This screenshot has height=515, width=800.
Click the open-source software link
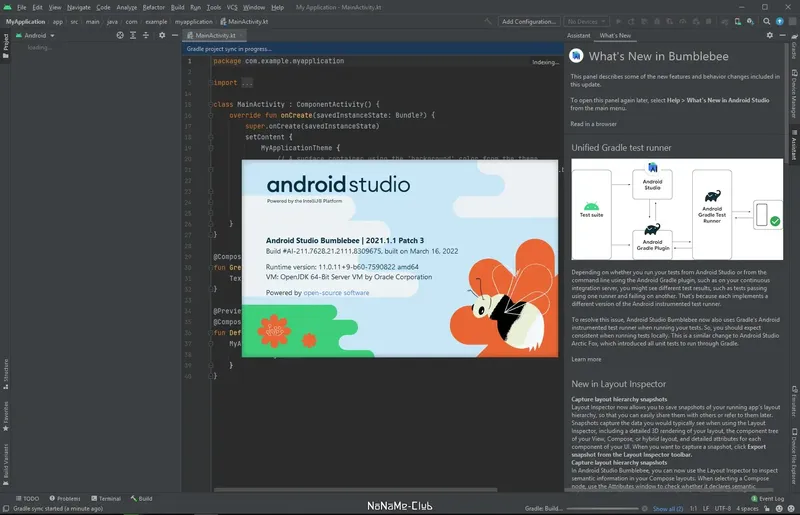coord(336,293)
